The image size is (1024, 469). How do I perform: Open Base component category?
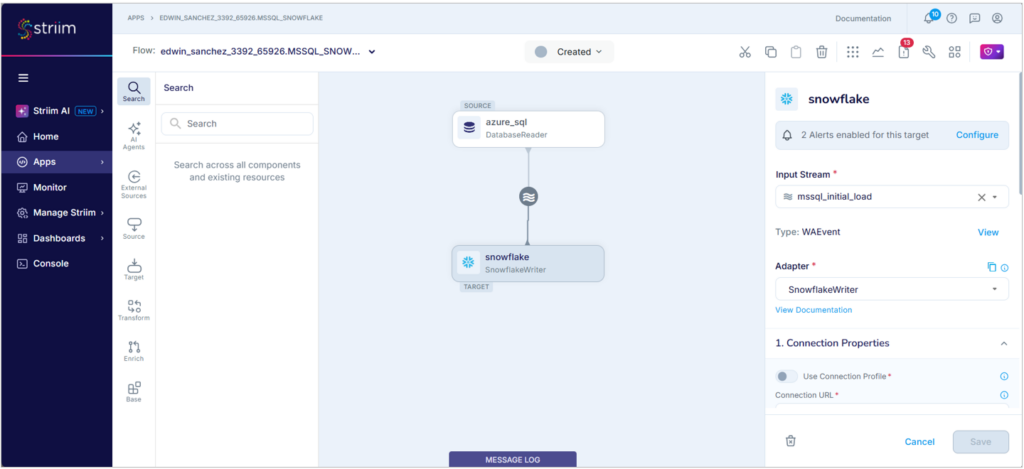[x=134, y=392]
